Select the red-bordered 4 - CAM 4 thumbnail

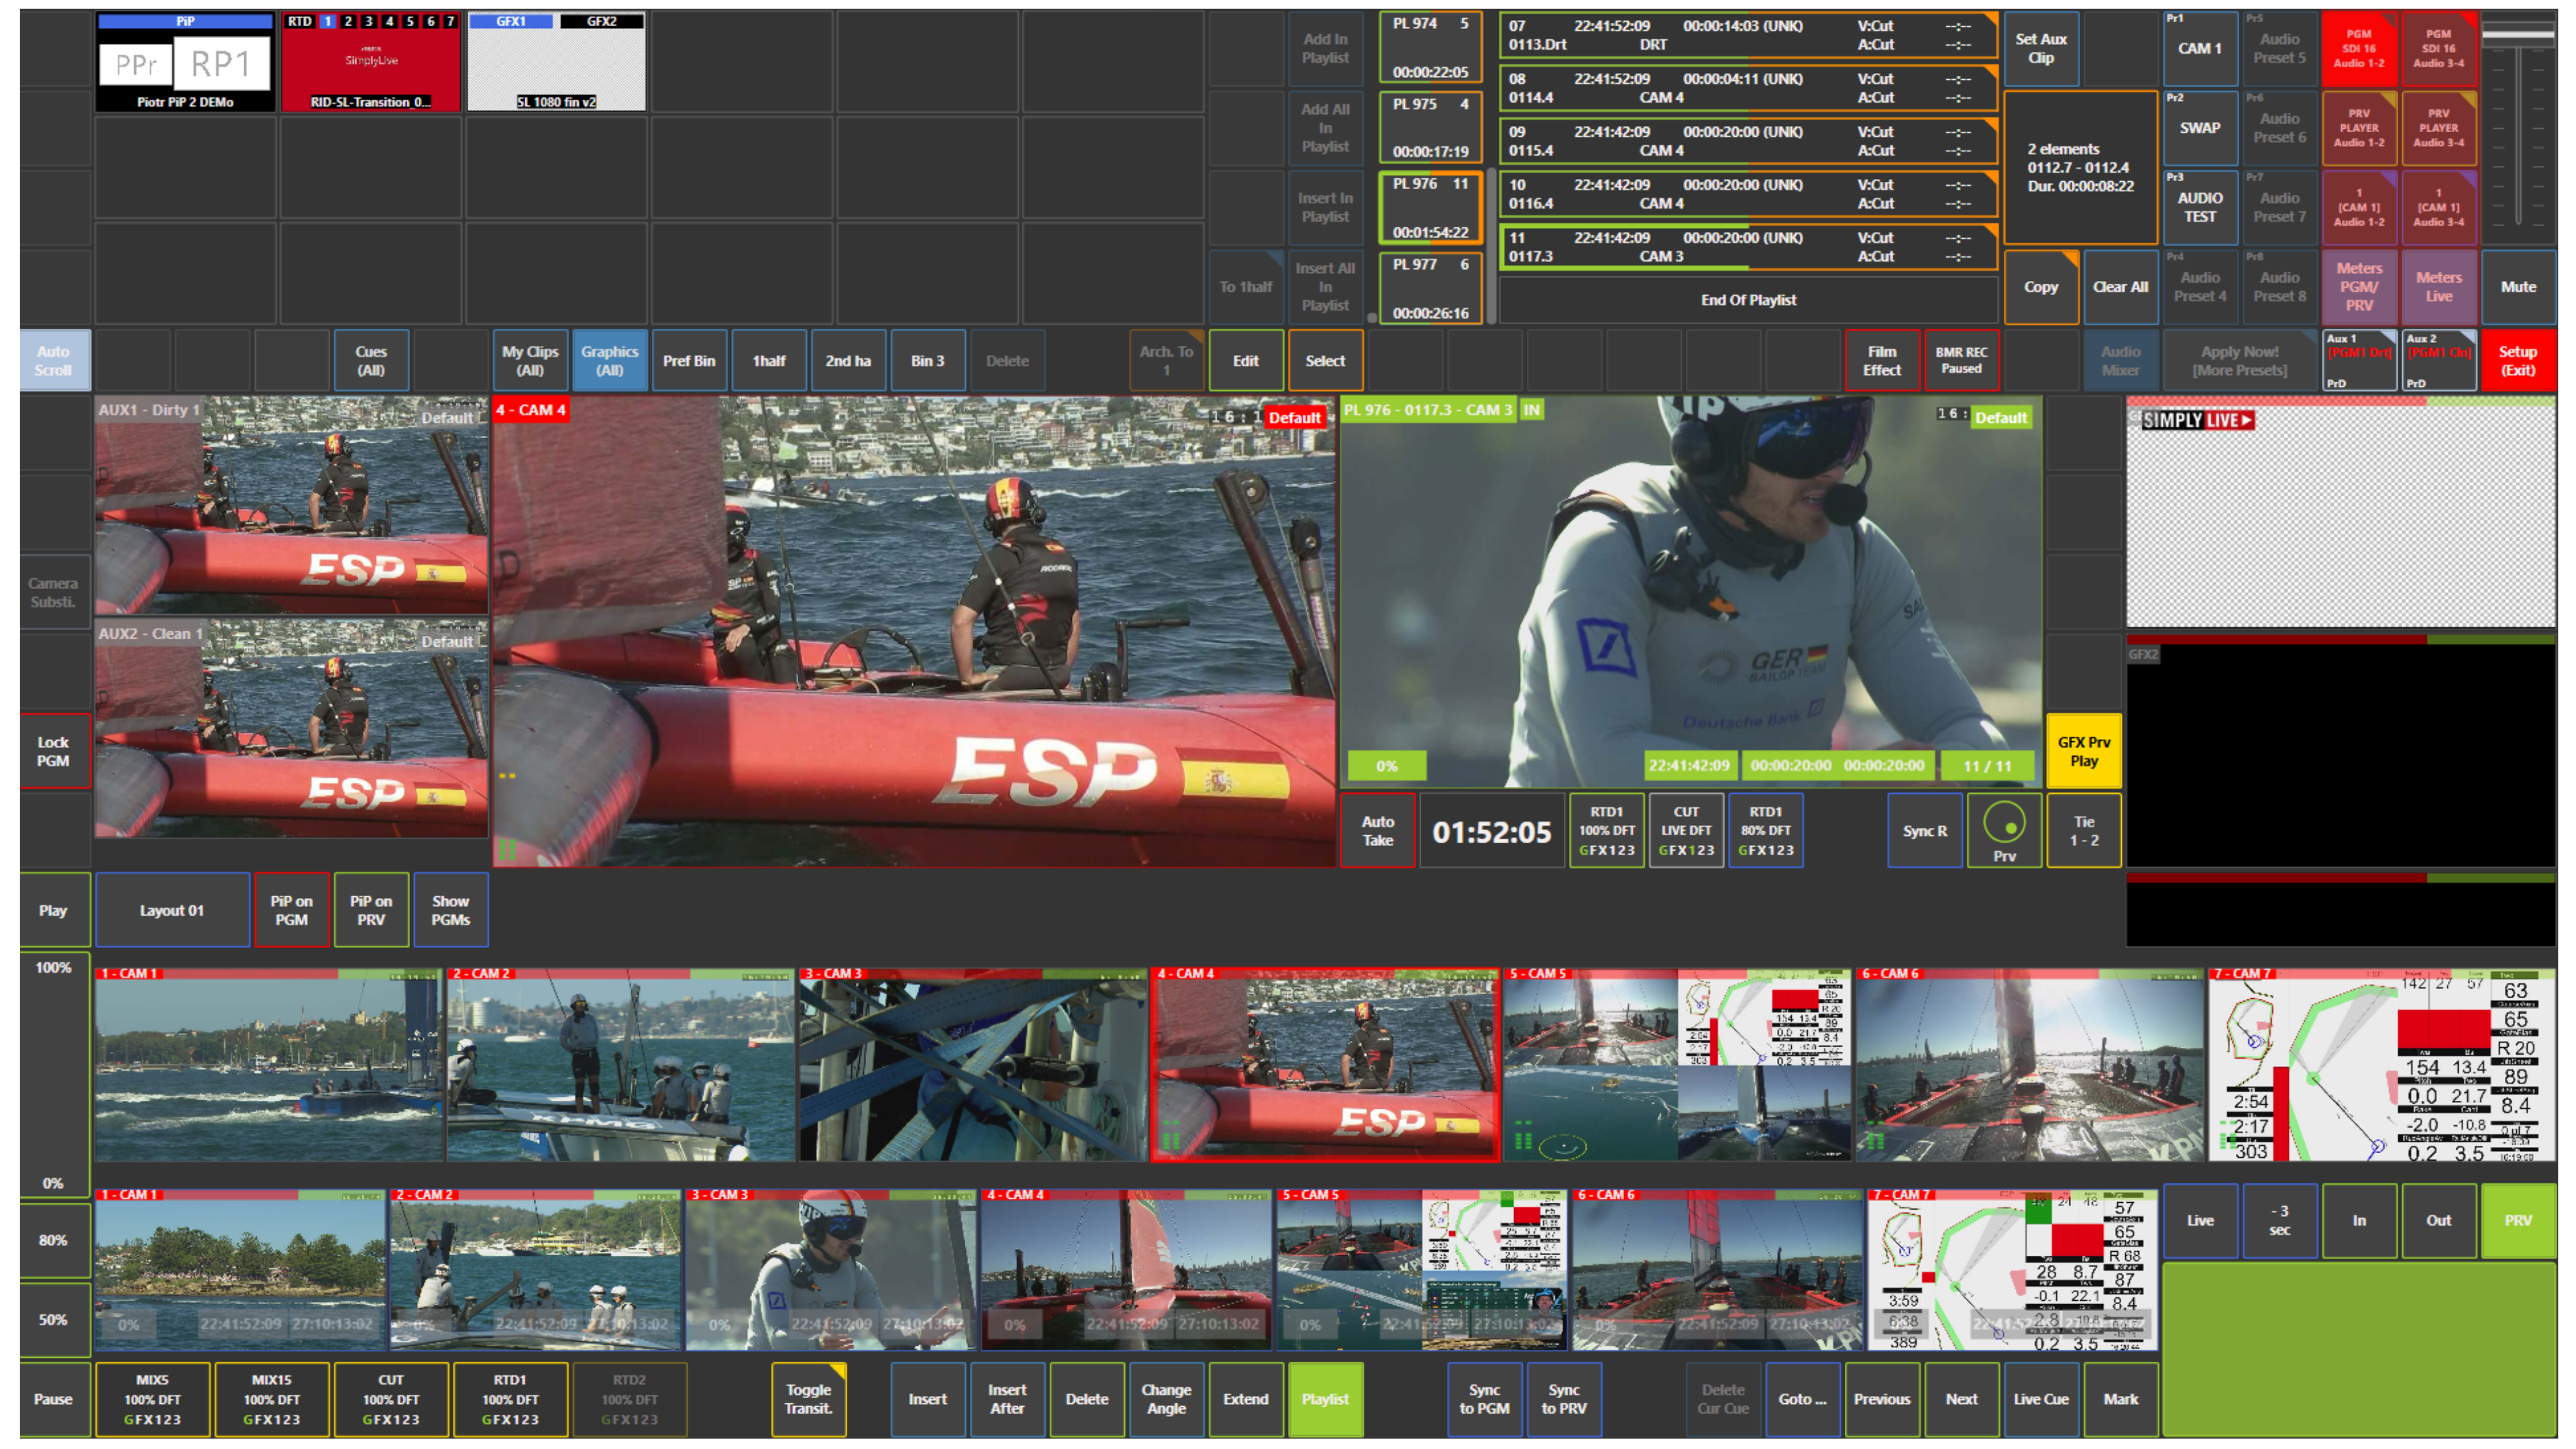(x=1325, y=1064)
